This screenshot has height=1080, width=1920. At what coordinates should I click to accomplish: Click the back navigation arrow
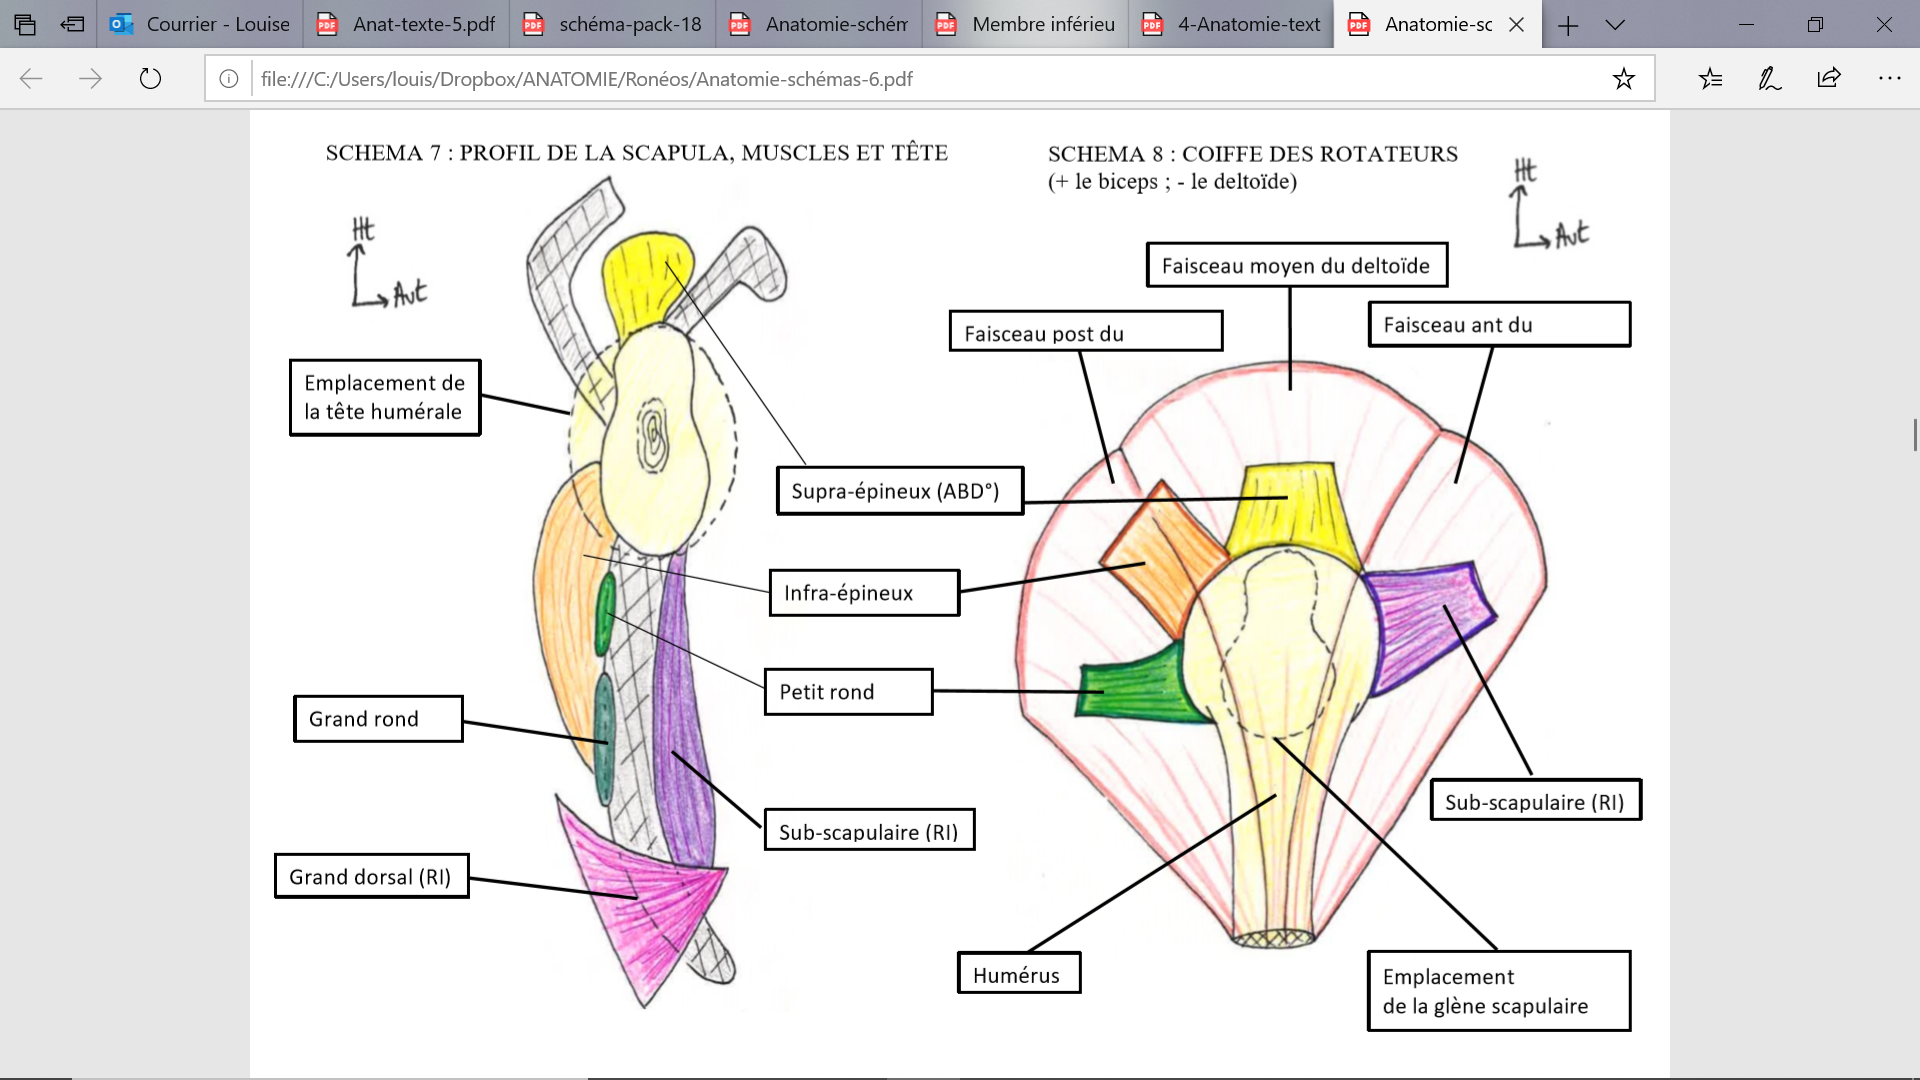coord(31,79)
